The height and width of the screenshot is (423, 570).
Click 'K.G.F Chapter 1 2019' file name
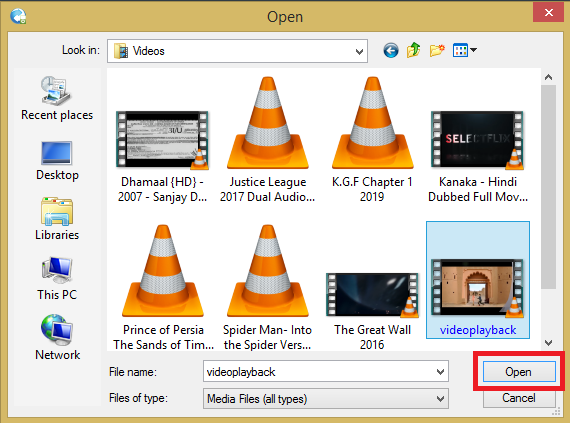(372, 189)
